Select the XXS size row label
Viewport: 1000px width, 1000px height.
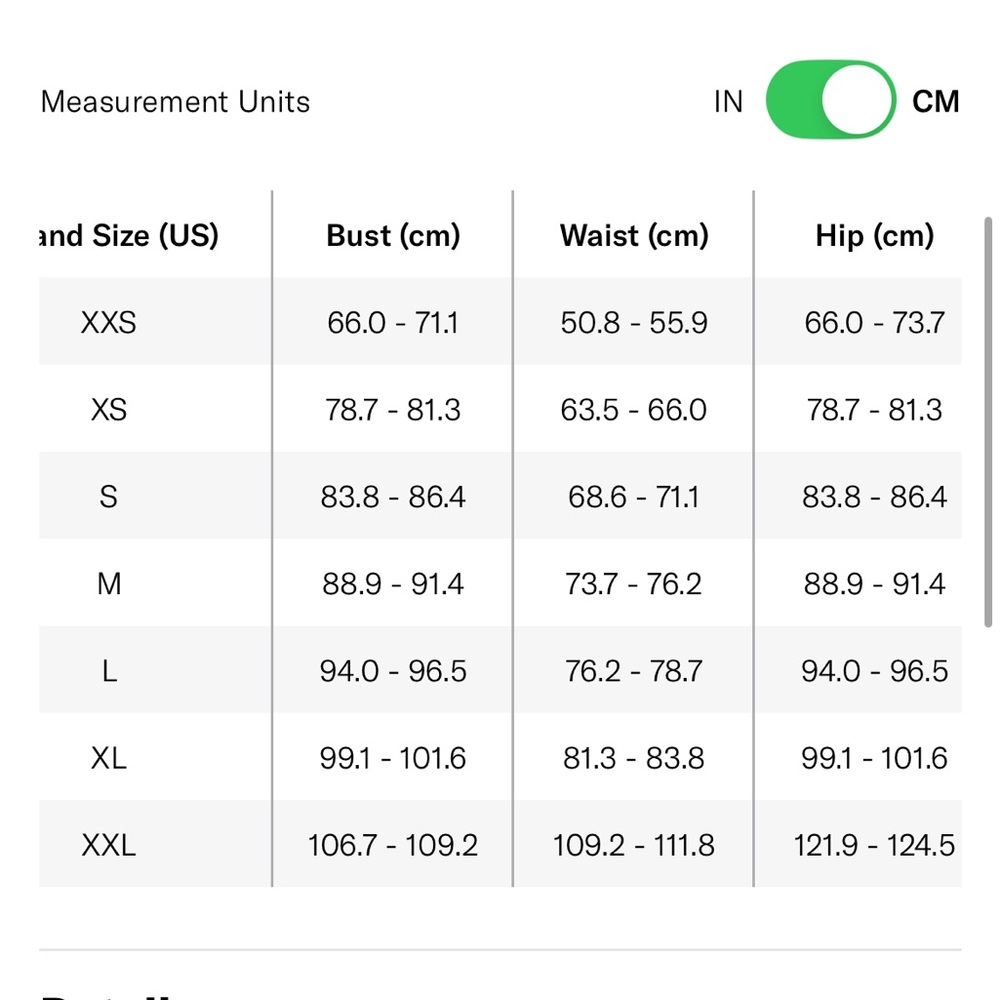tap(108, 322)
